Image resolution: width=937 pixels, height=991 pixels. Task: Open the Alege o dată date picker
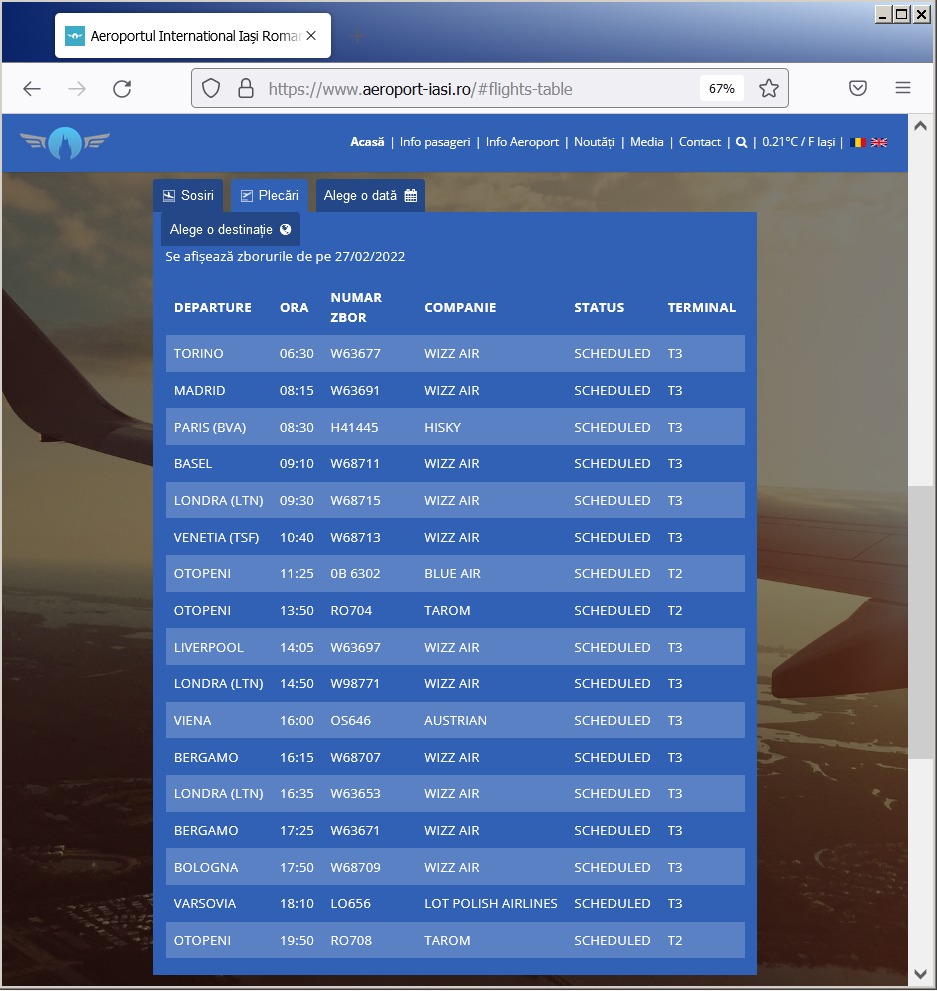click(x=370, y=195)
